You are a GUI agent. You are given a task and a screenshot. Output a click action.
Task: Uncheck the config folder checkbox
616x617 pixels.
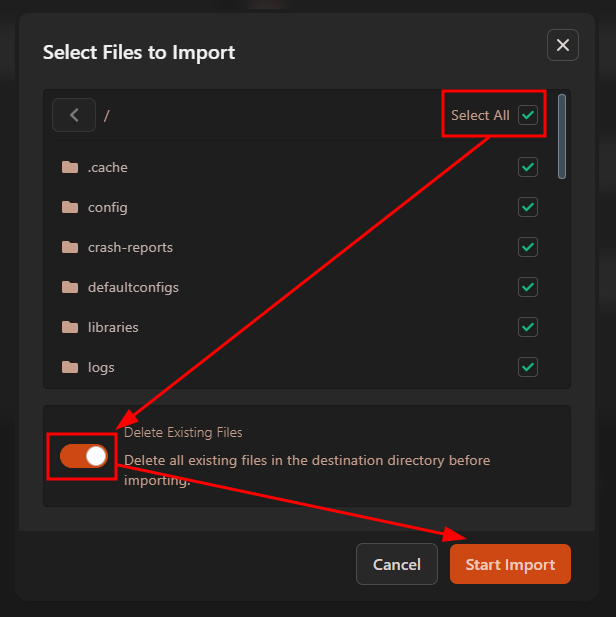coord(528,207)
